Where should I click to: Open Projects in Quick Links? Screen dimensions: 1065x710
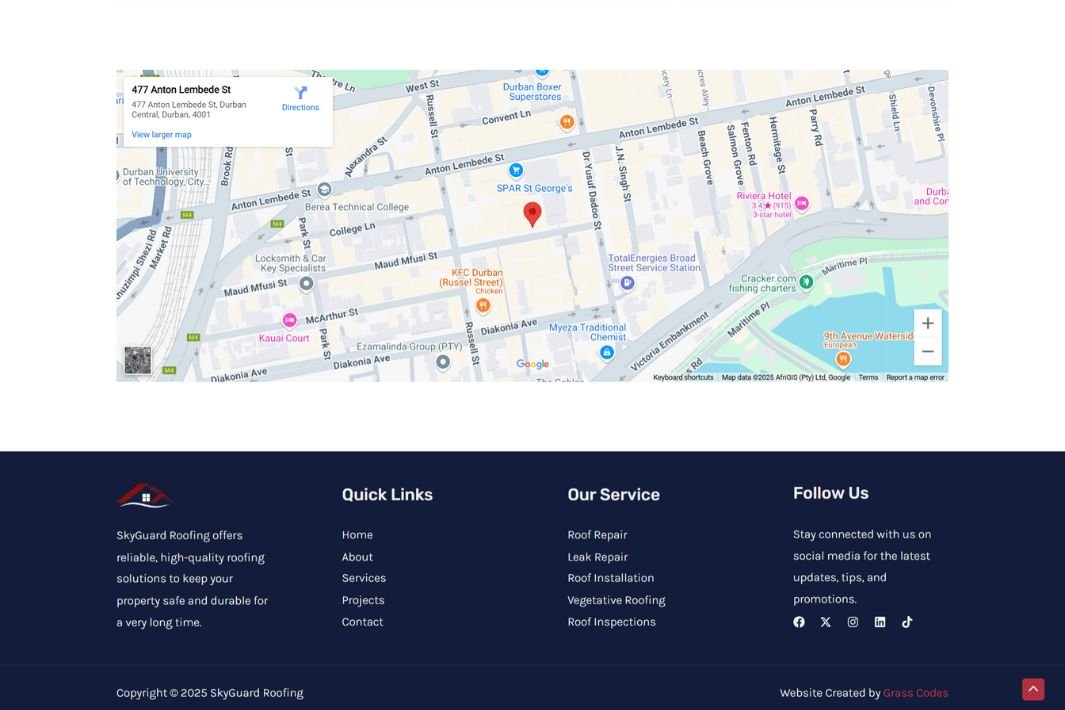click(363, 600)
